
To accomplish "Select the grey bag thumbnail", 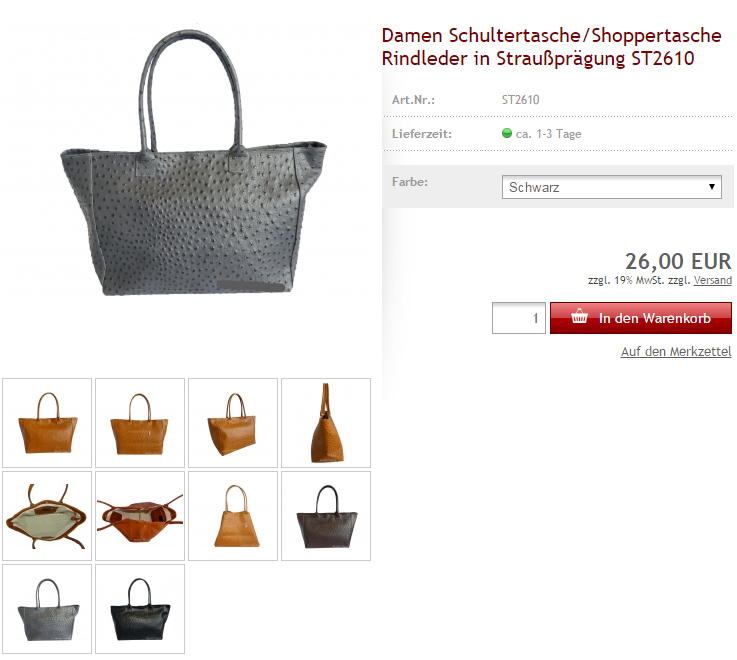I will coord(47,609).
